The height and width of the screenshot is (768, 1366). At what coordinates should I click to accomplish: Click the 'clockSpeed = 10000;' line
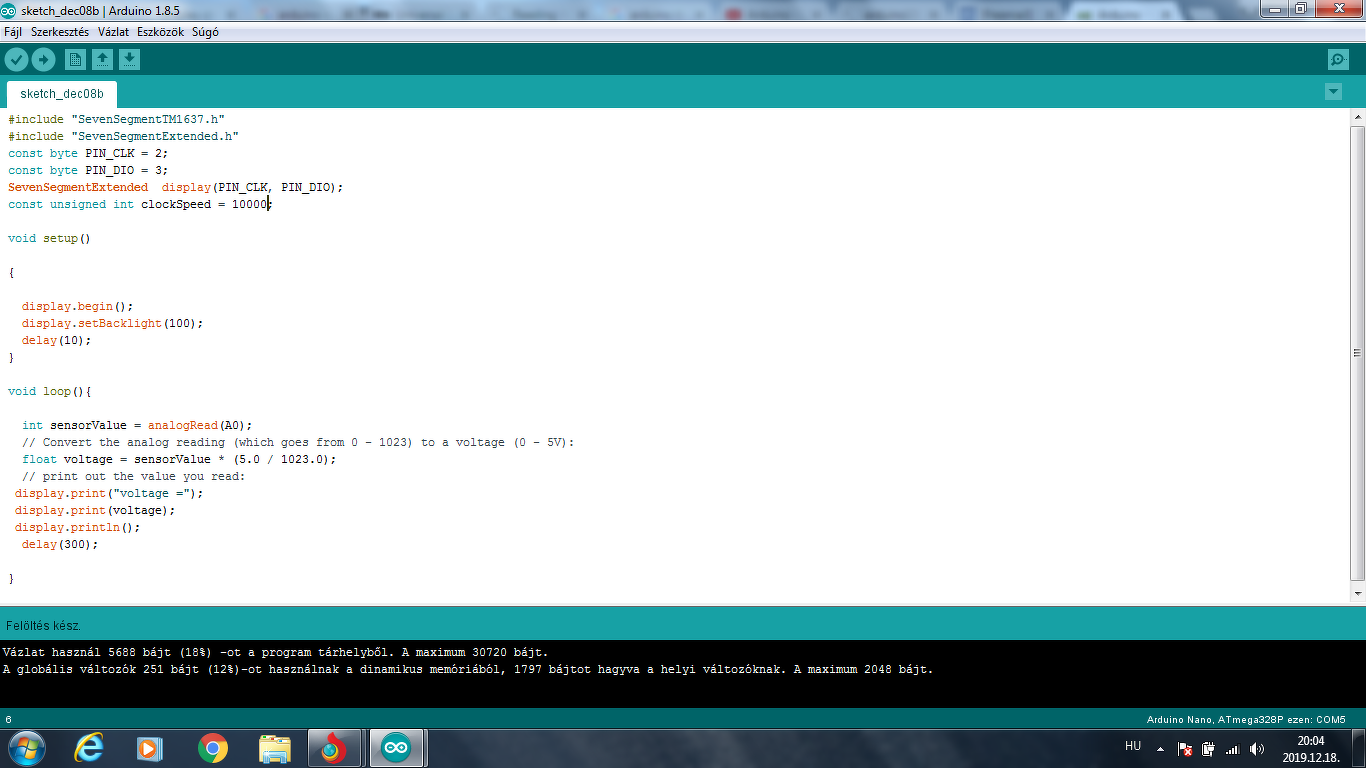point(140,204)
